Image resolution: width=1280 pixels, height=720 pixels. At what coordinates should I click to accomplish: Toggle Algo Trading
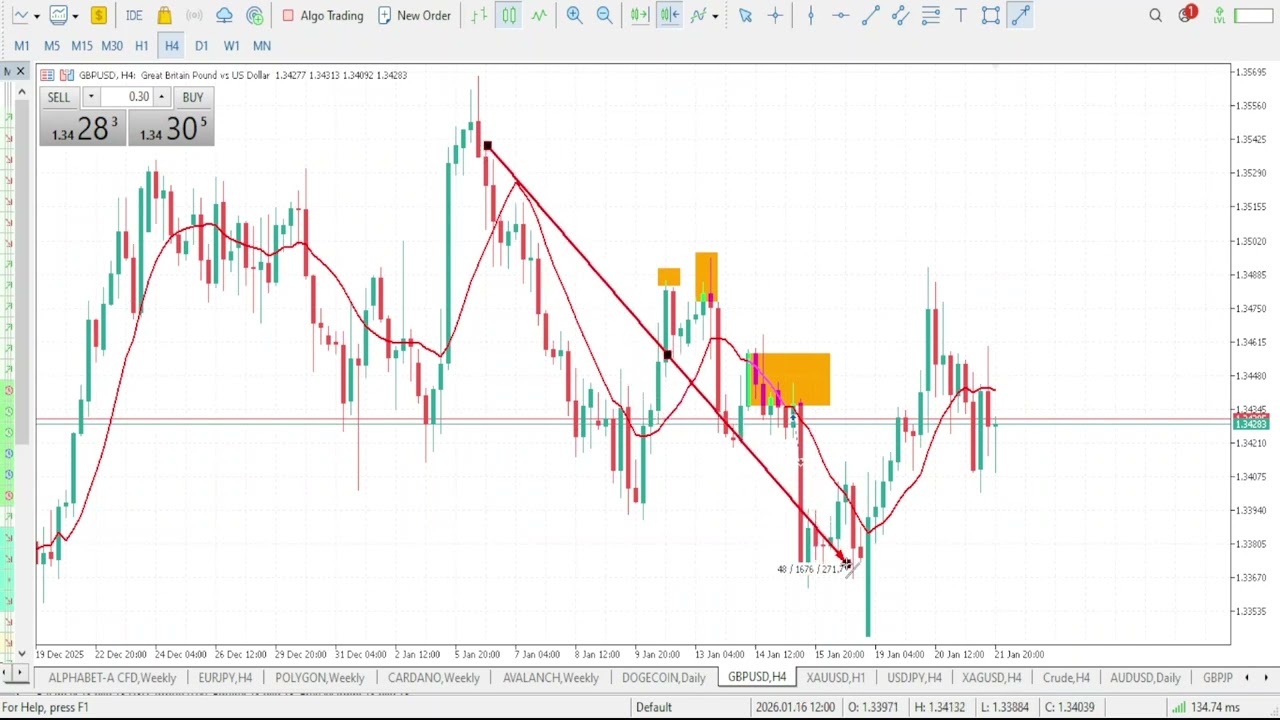point(322,15)
